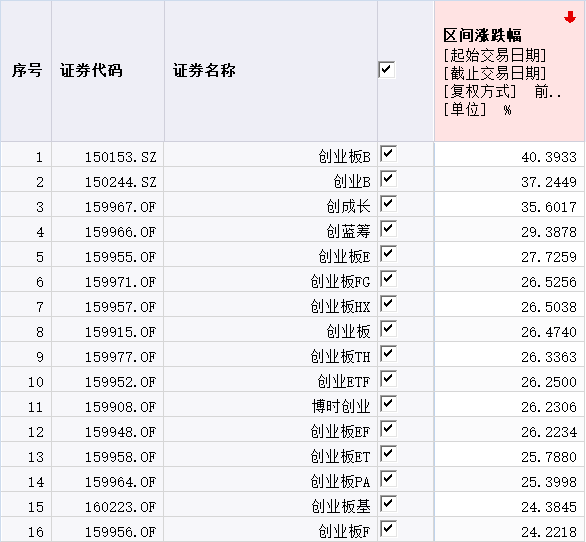Toggle checkbox next to 创业板FG
586x542 pixels.
pyautogui.click(x=388, y=279)
